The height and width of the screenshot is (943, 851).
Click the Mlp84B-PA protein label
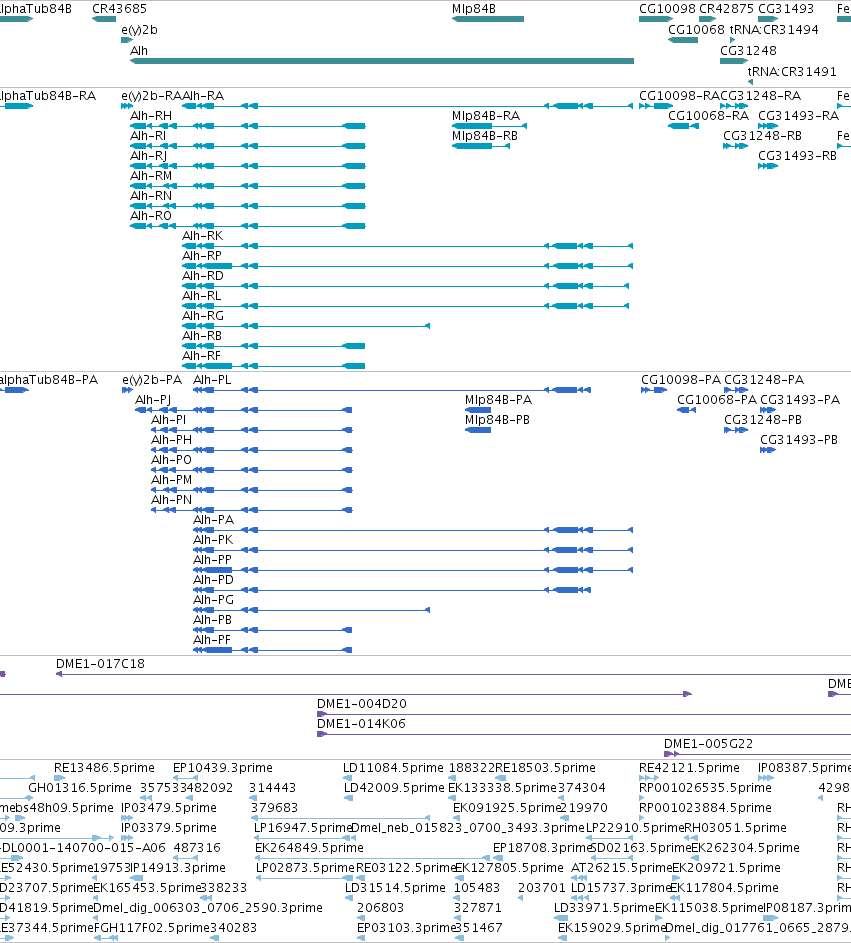point(499,400)
